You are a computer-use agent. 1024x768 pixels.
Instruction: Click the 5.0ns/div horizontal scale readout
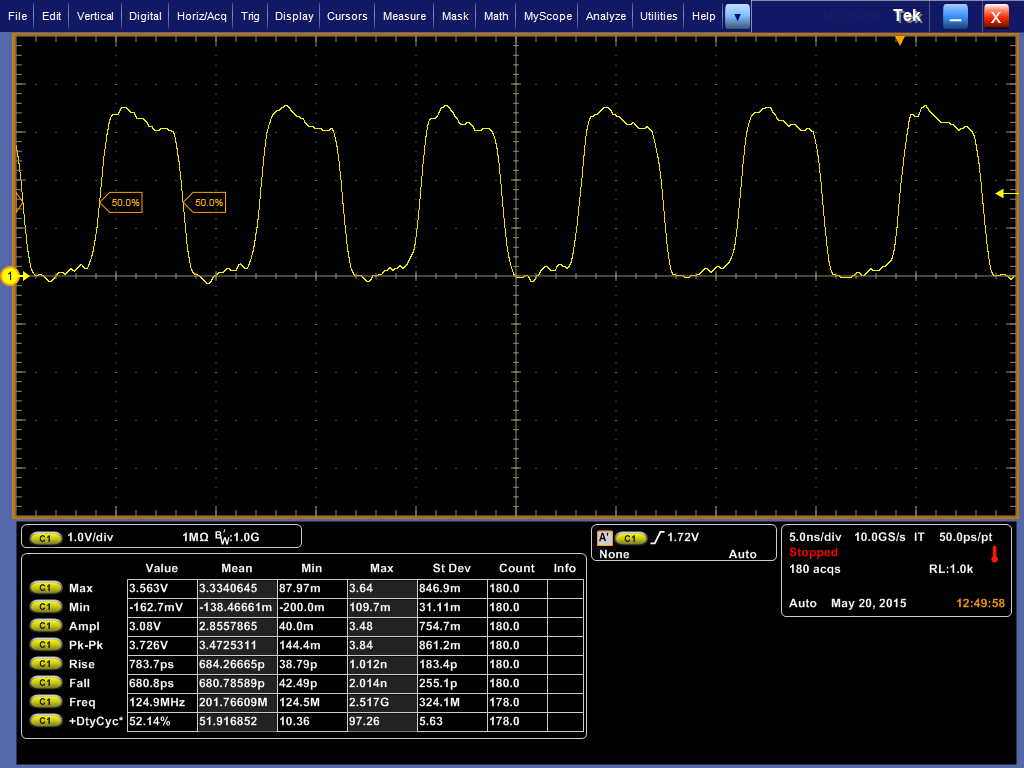click(x=815, y=537)
